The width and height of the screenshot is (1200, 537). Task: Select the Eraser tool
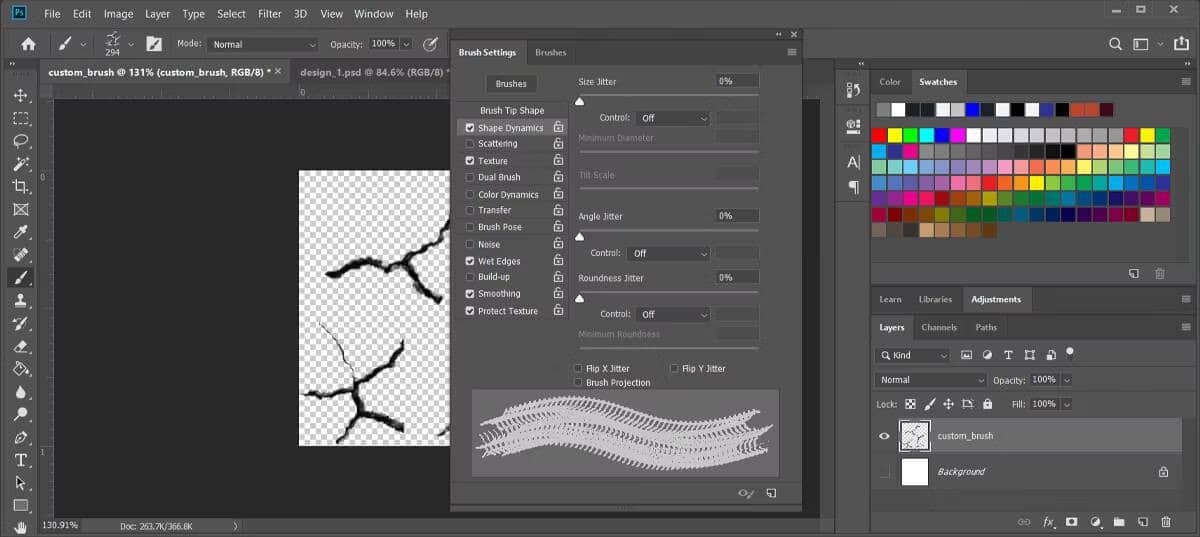[20, 346]
